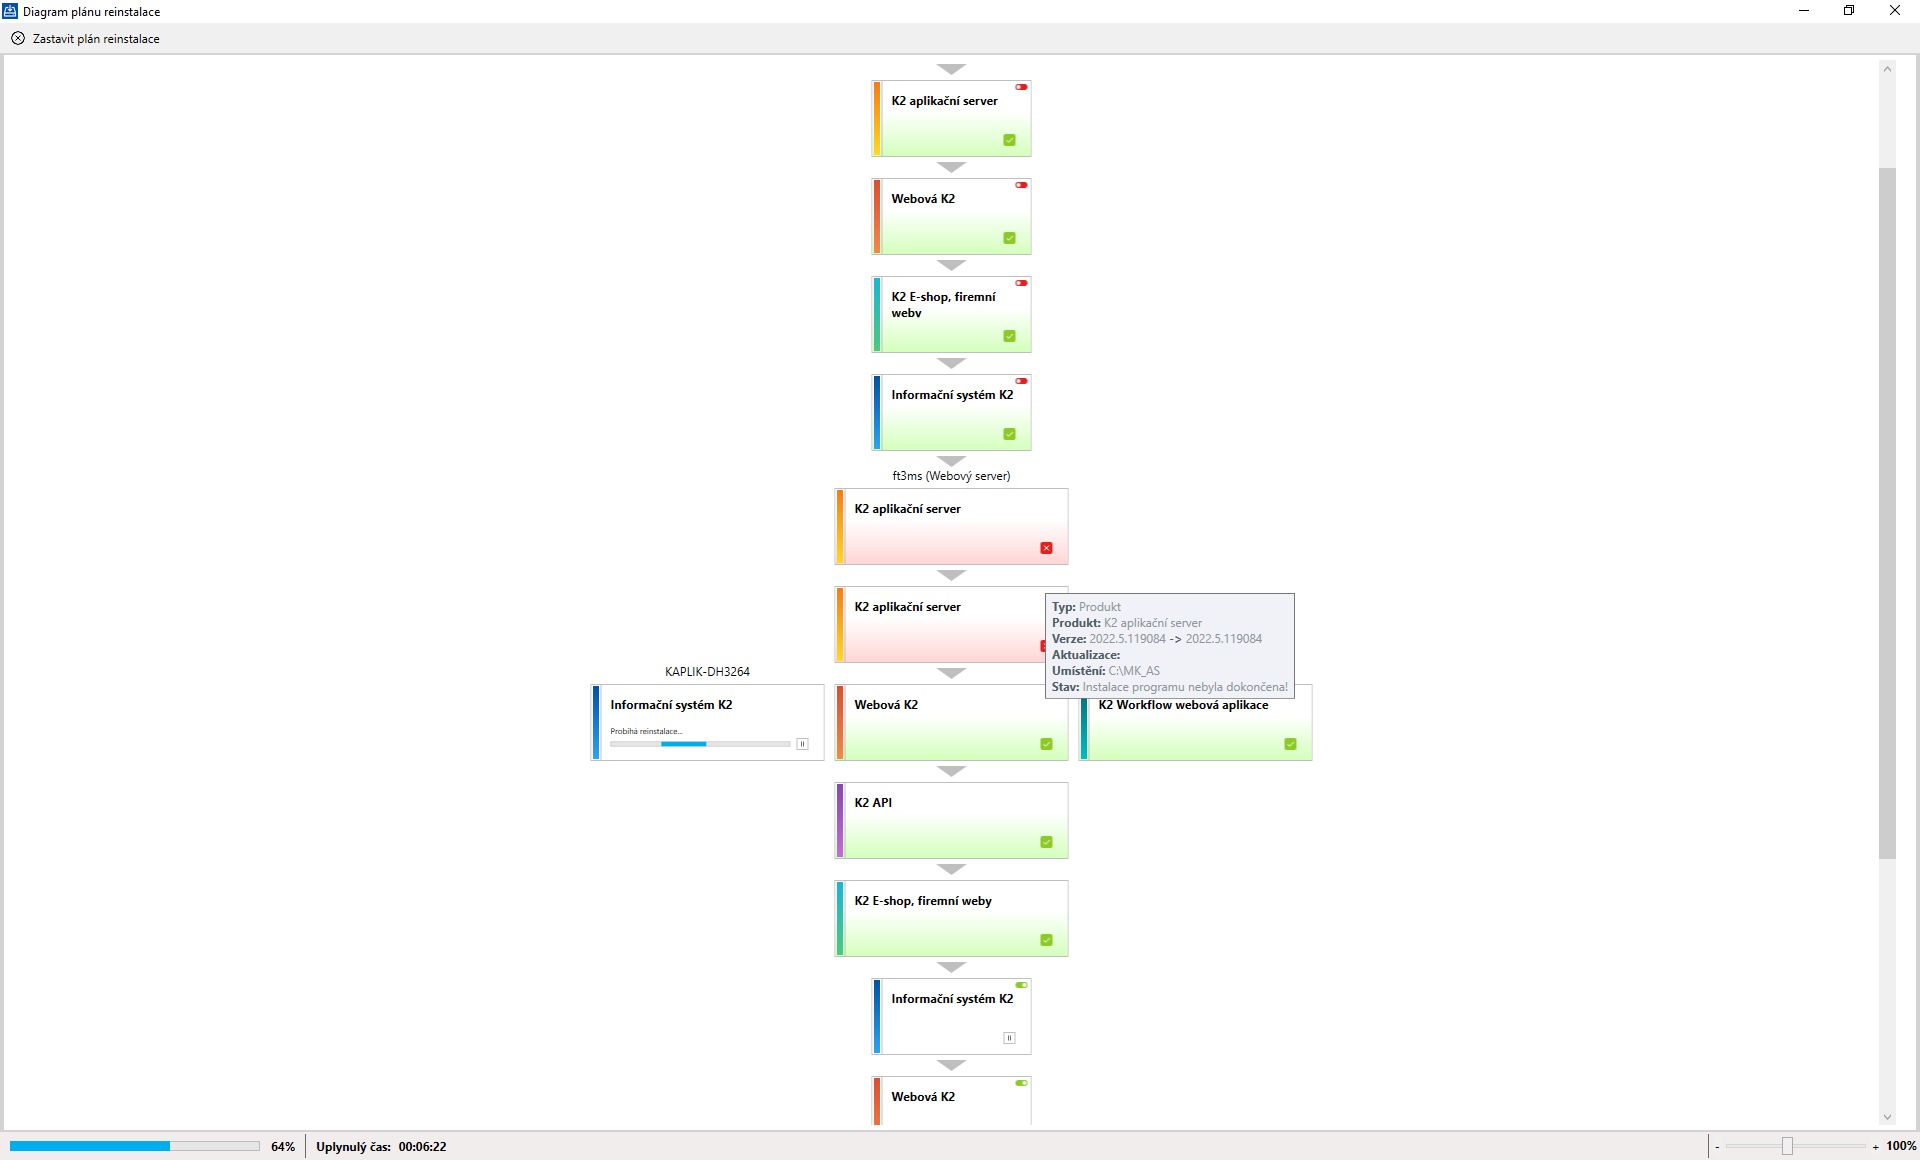Click scroll down arrow of diagram scrollbar

tap(1887, 1117)
